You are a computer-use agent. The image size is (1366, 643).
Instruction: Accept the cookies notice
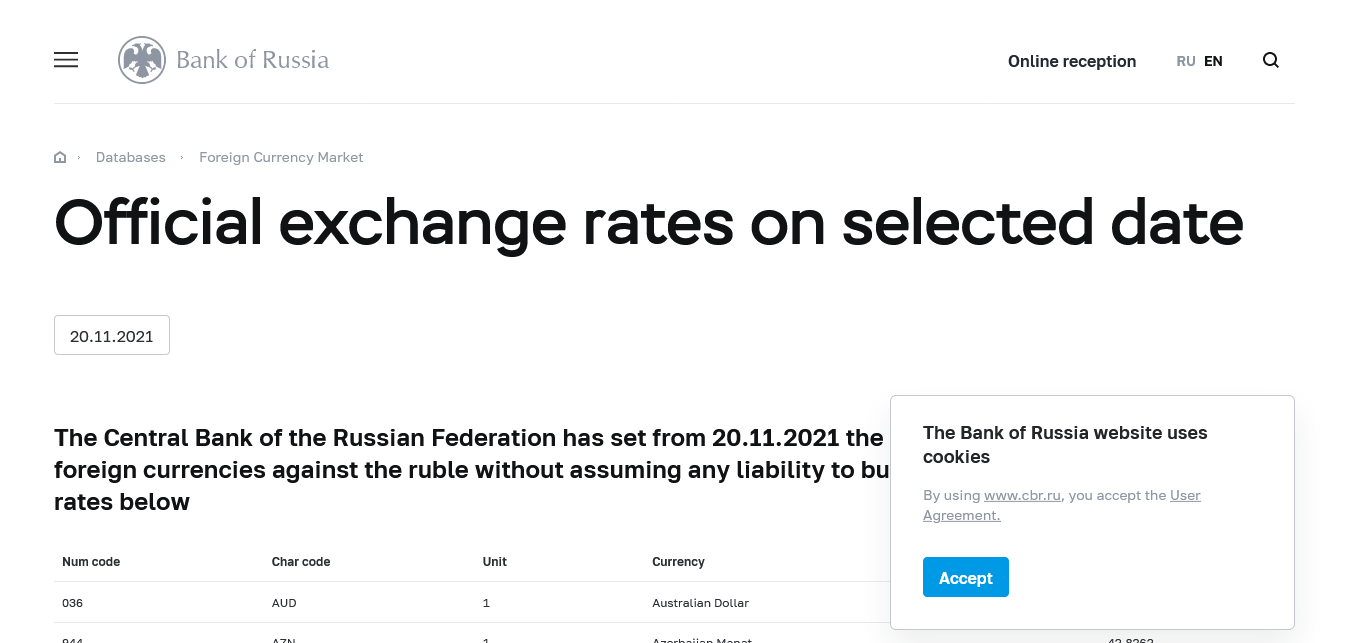pyautogui.click(x=965, y=578)
